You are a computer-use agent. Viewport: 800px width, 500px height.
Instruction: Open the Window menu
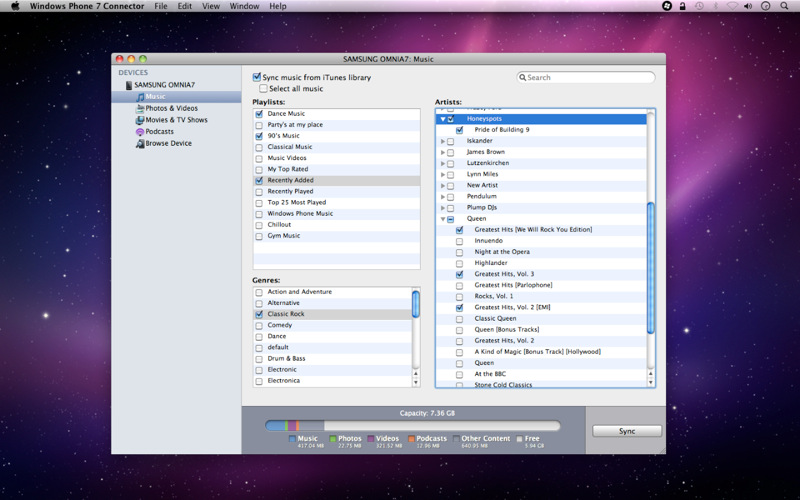(244, 6)
